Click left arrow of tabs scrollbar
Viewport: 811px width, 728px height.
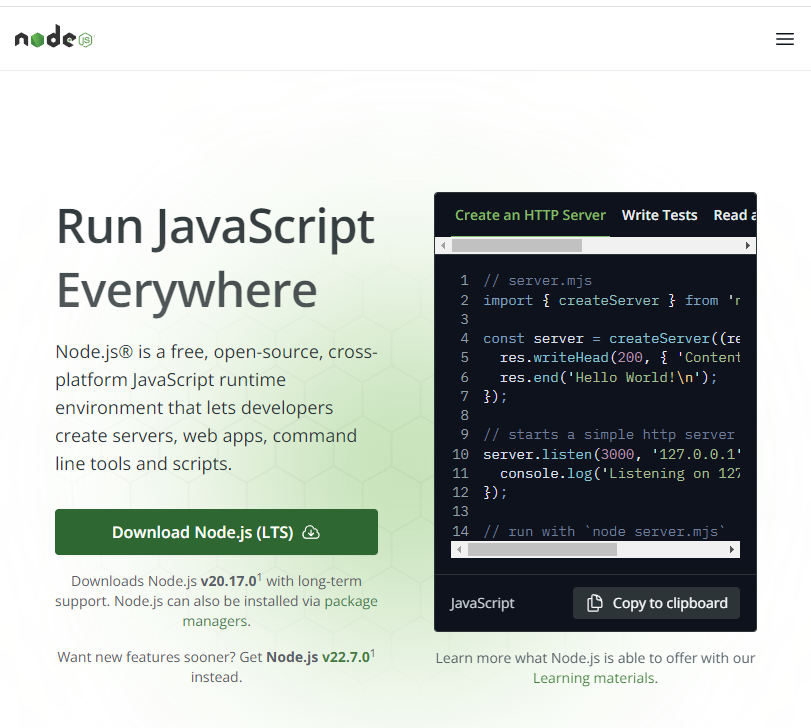coord(443,246)
